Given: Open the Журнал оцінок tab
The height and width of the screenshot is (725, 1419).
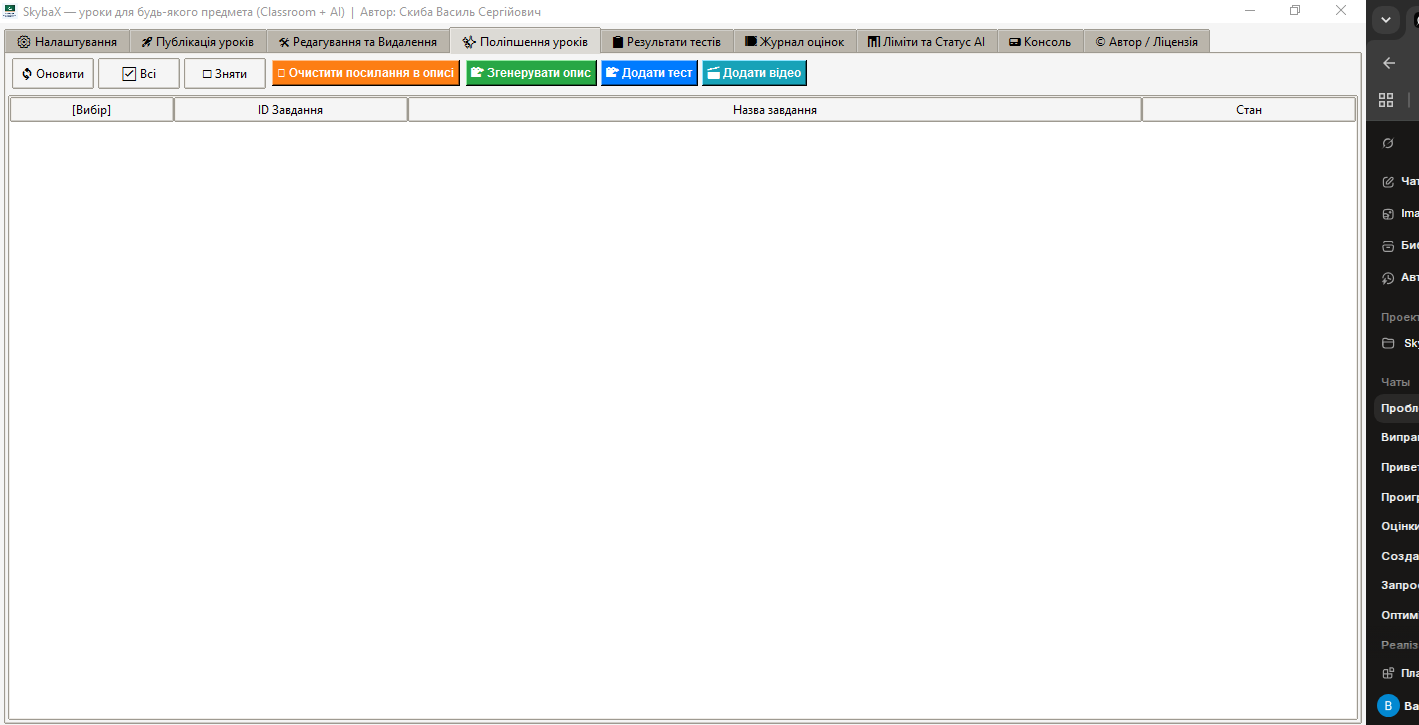Looking at the screenshot, I should pos(795,42).
